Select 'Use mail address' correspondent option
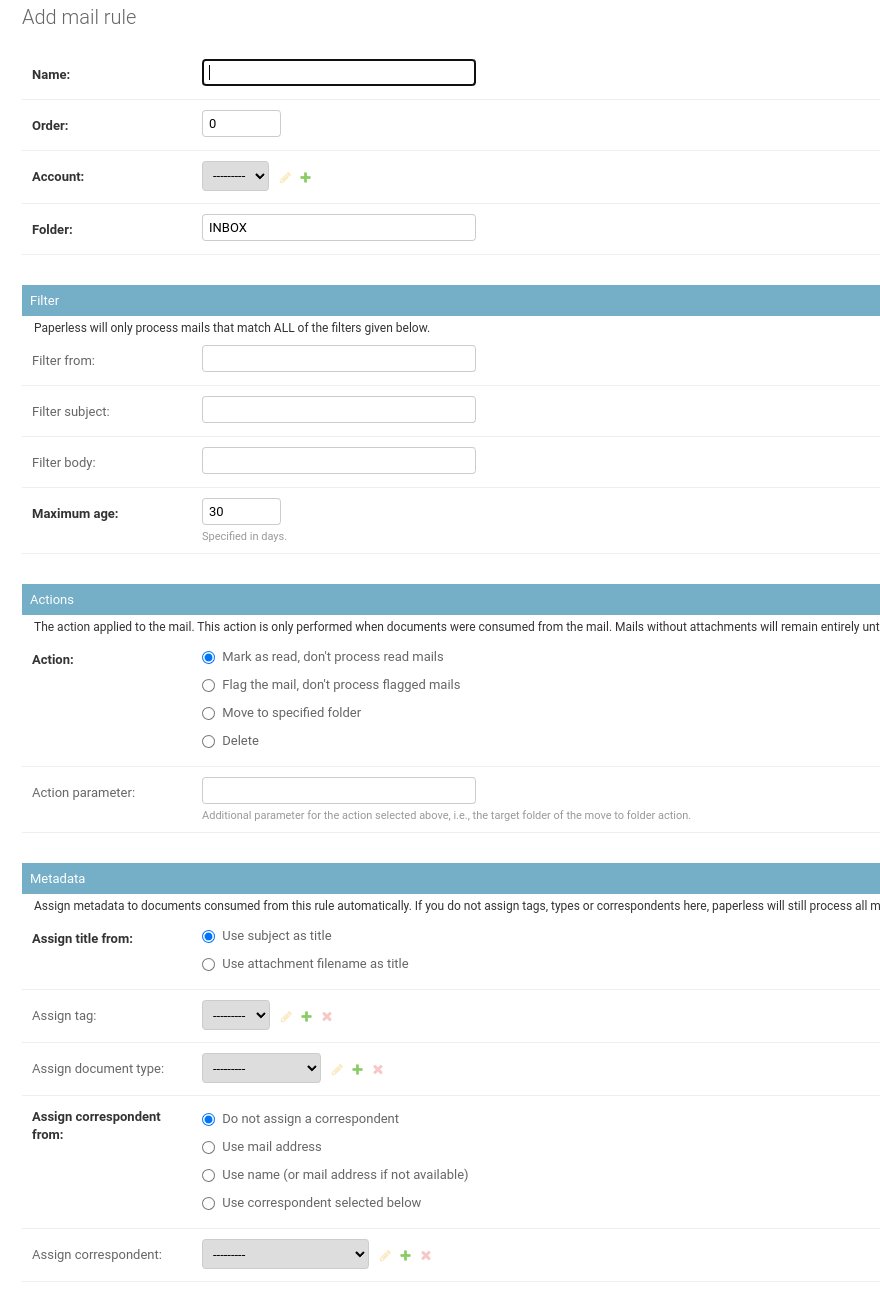 click(209, 1147)
